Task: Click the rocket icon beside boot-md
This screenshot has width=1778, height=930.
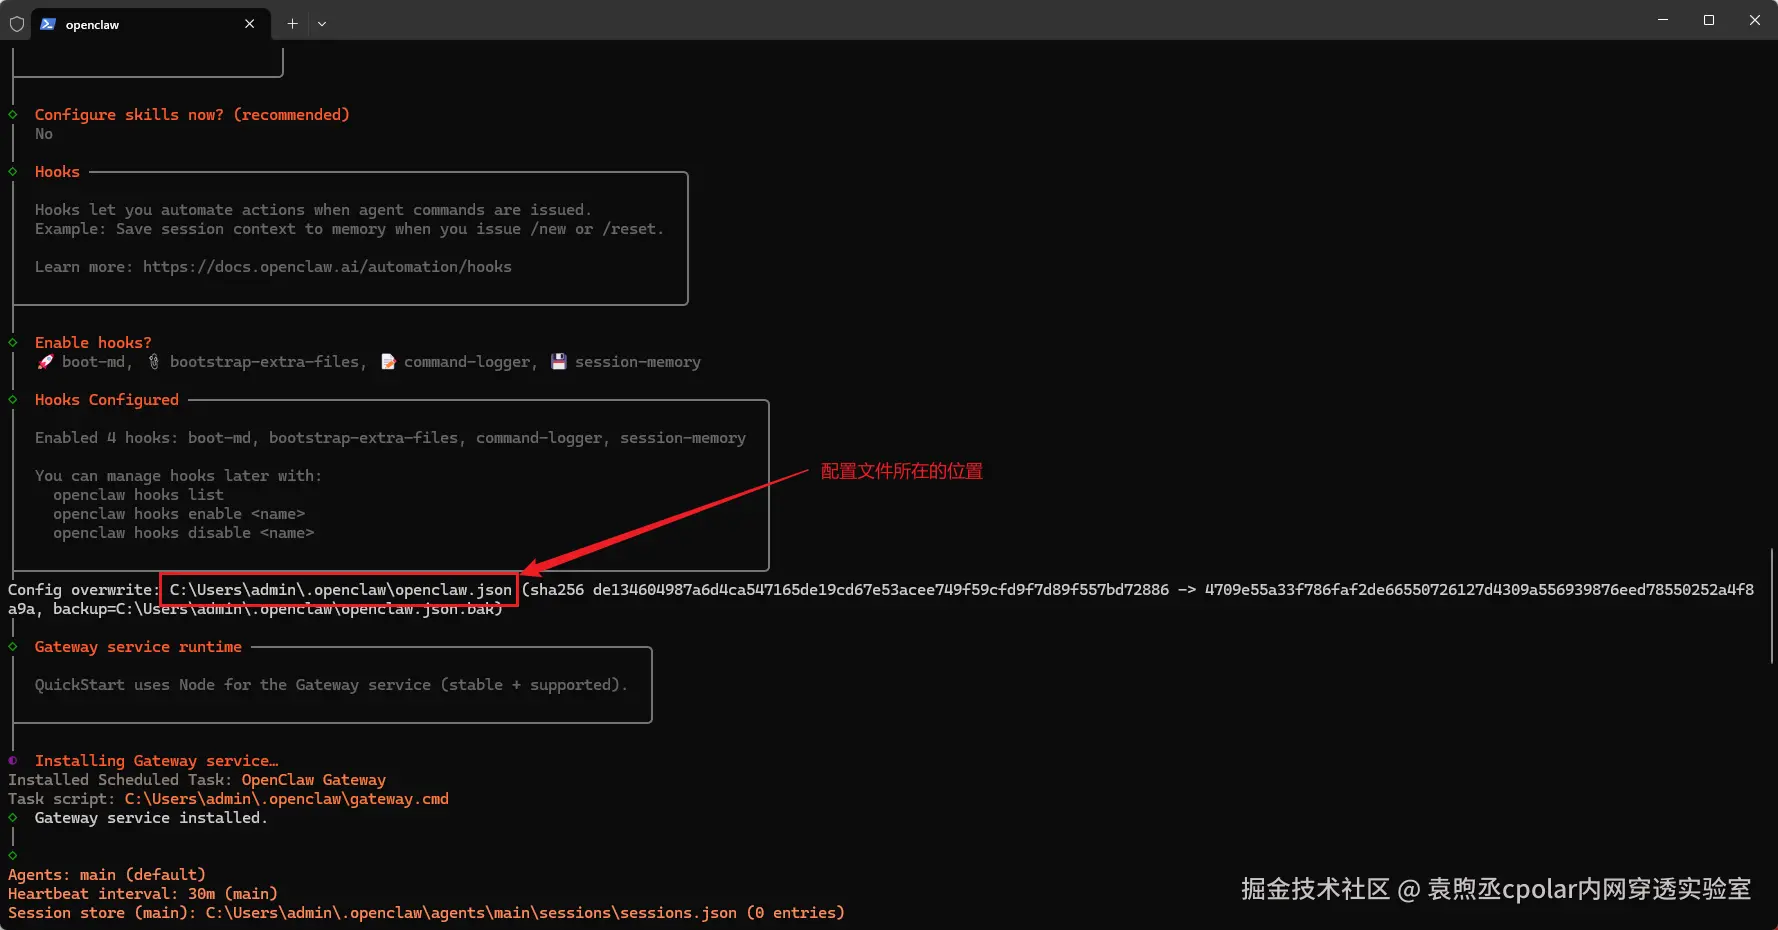Action: pyautogui.click(x=45, y=362)
